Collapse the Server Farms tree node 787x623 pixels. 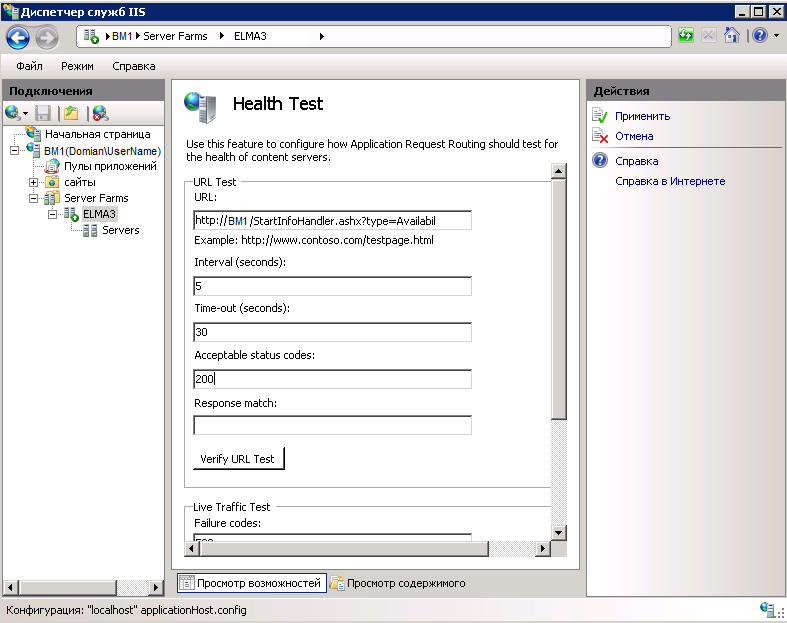33,198
